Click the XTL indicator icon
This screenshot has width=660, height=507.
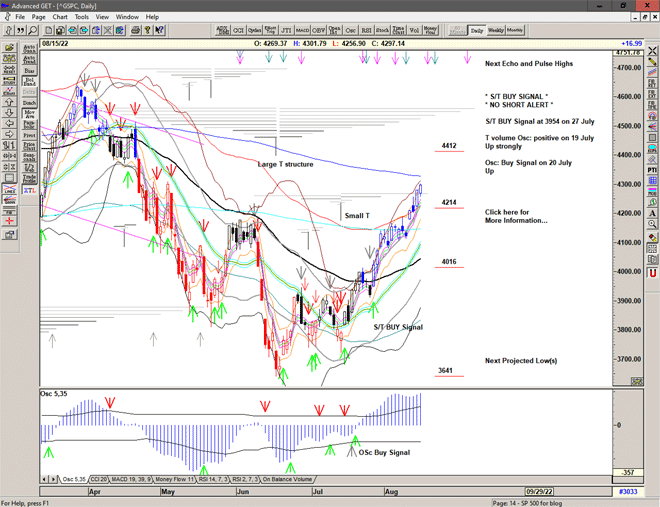pos(29,189)
